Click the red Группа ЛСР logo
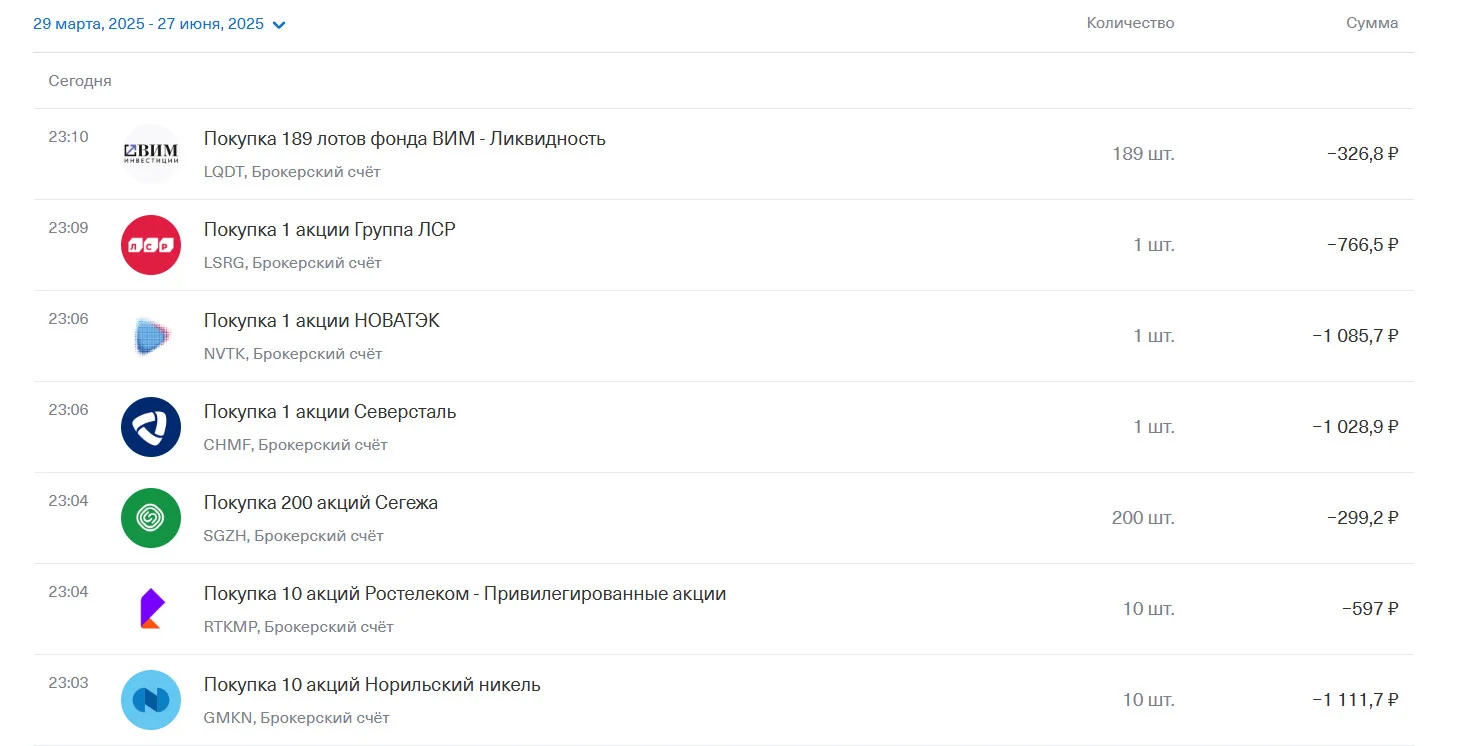This screenshot has width=1480, height=746. (x=151, y=245)
